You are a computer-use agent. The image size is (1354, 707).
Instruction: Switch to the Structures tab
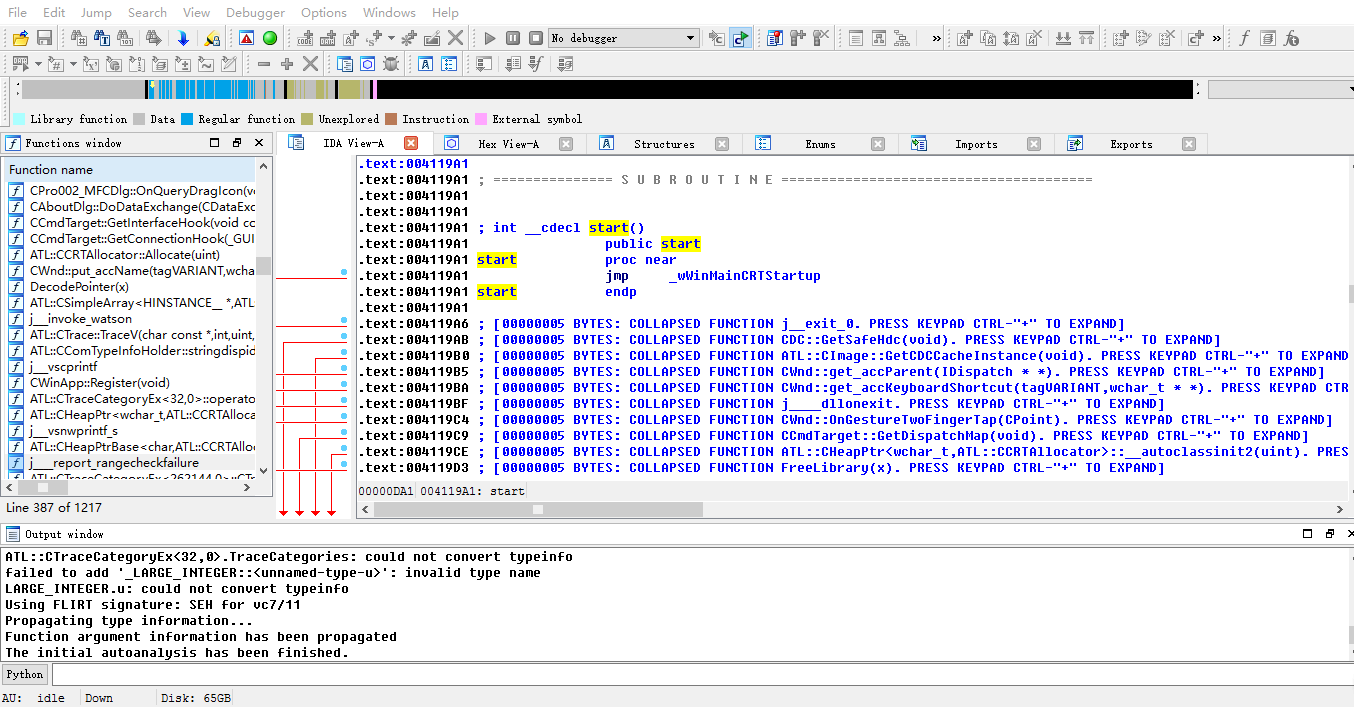tap(664, 144)
